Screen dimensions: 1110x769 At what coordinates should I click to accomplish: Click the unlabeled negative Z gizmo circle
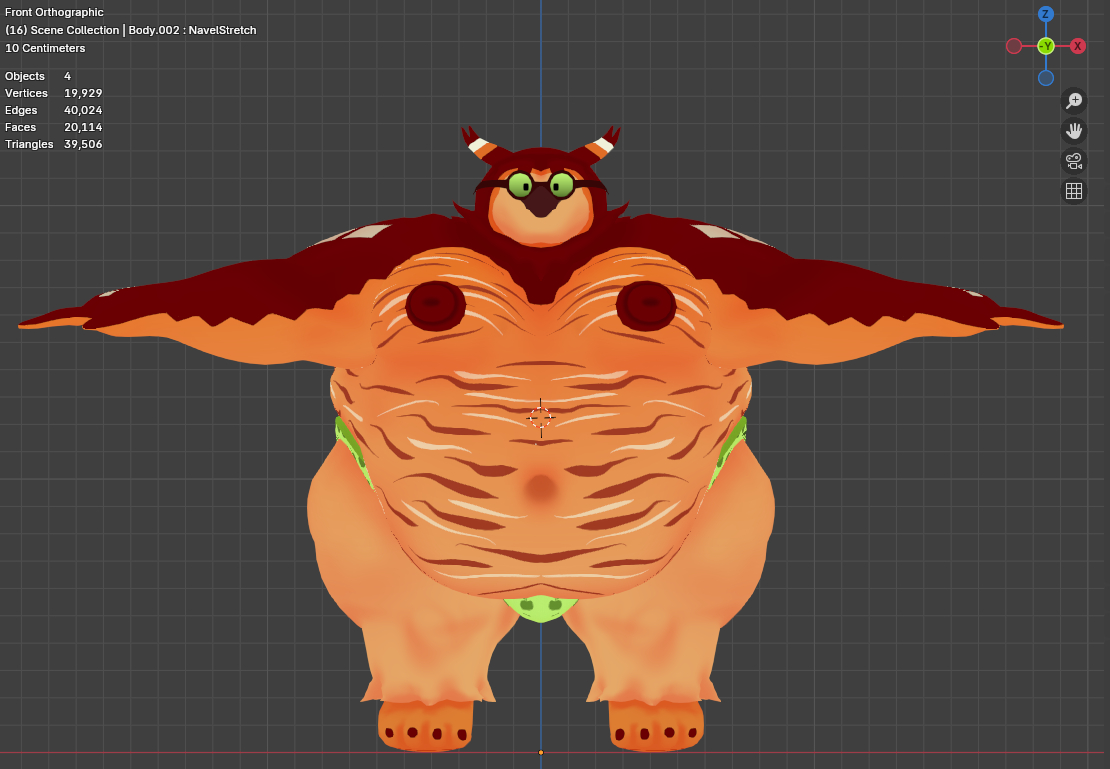1046,78
